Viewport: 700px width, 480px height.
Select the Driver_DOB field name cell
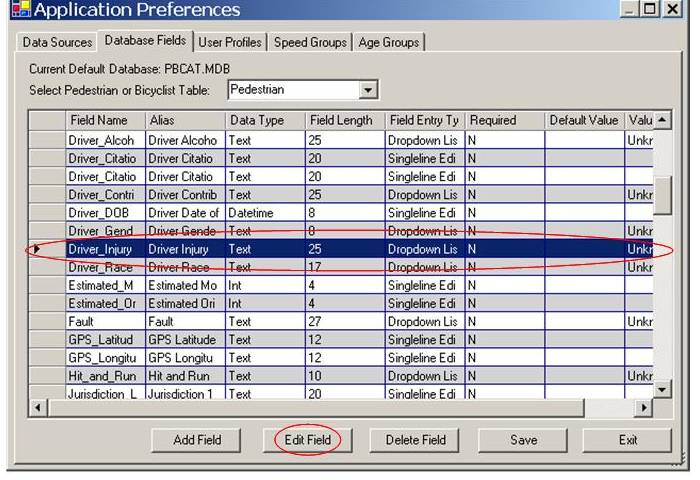coord(105,213)
